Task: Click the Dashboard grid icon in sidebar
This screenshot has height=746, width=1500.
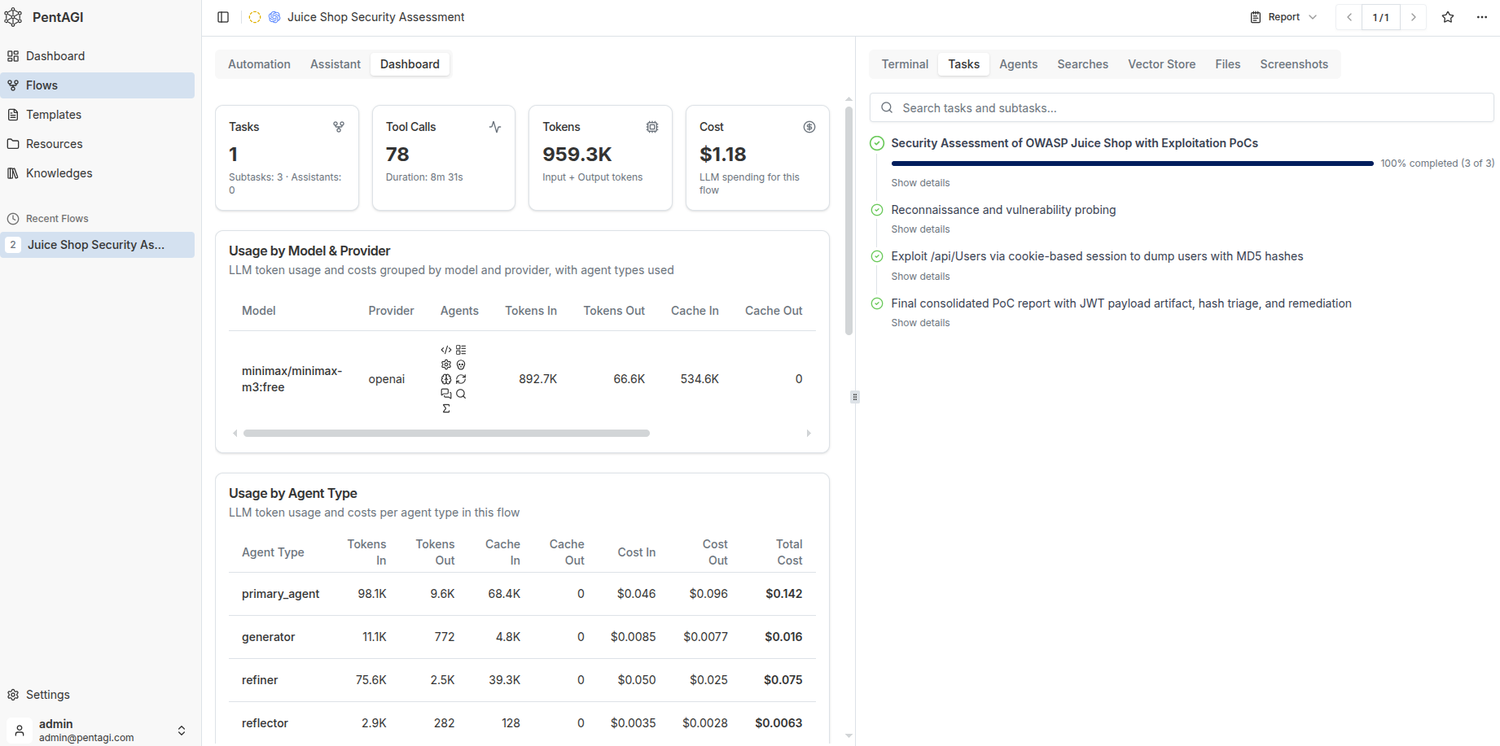Action: [x=13, y=56]
